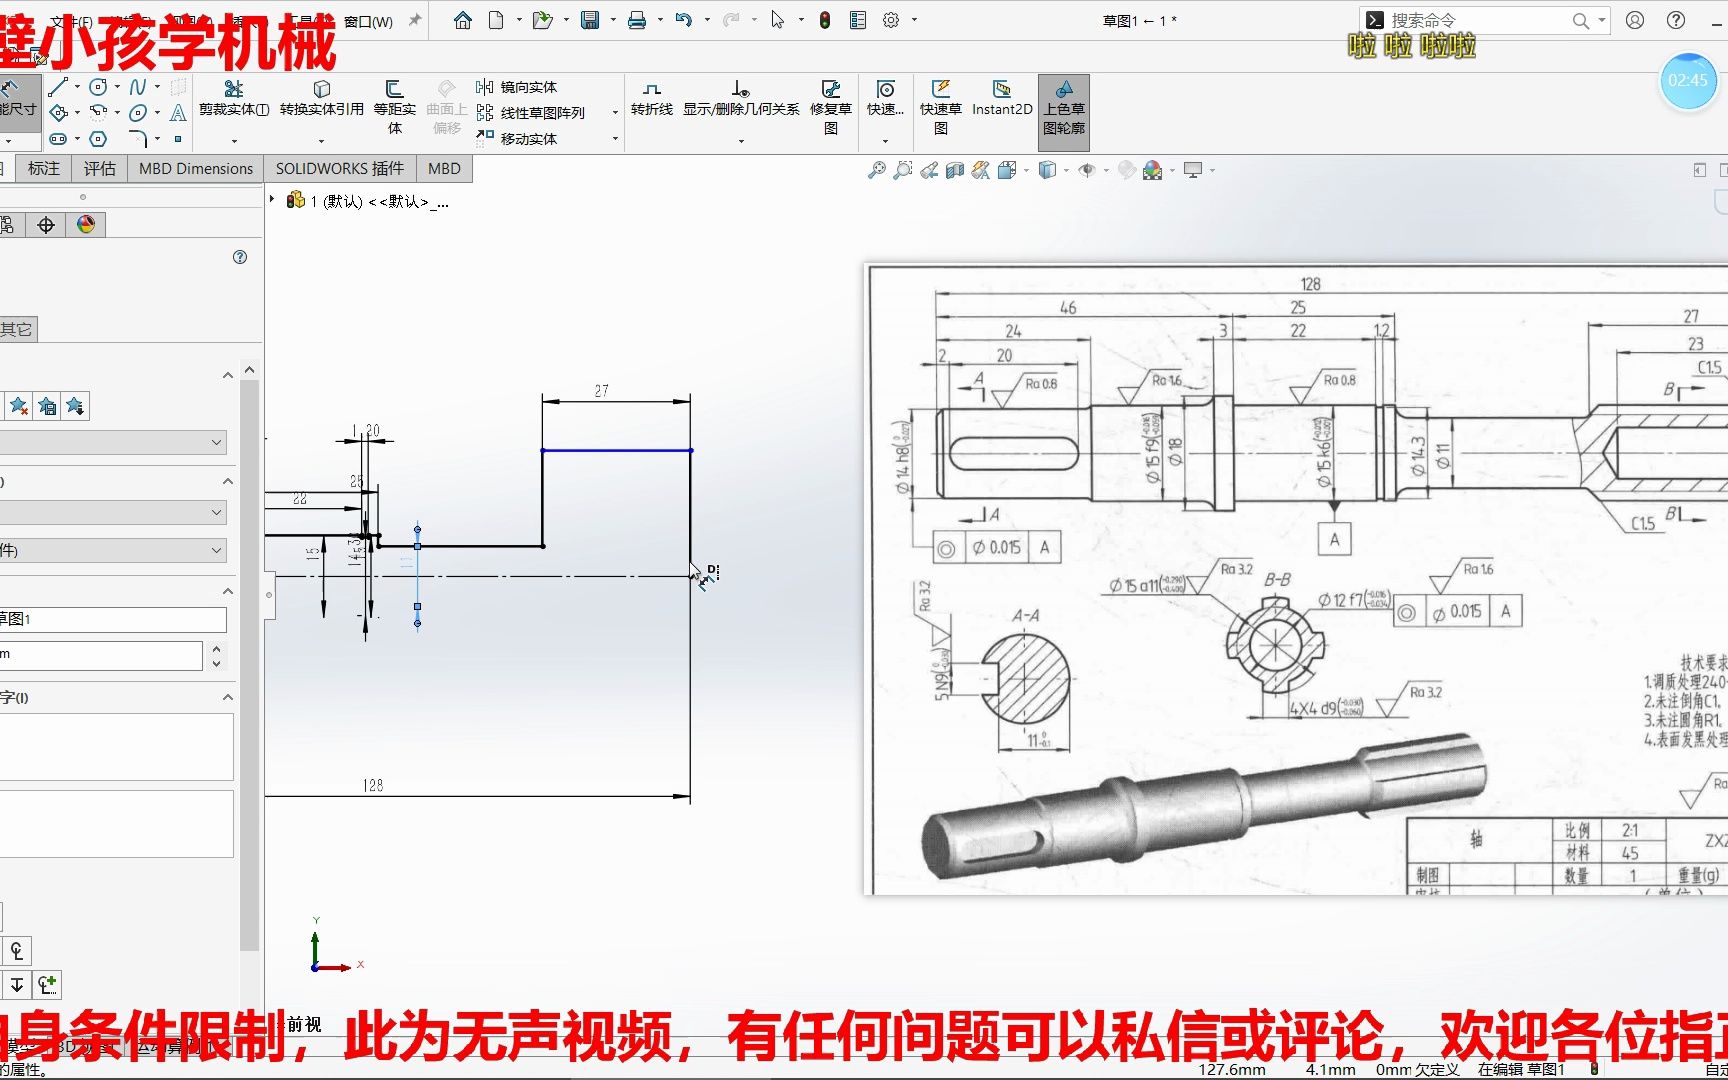Open the DisplayManager color ball tab
Screen dimensions: 1728x1080
click(x=86, y=225)
